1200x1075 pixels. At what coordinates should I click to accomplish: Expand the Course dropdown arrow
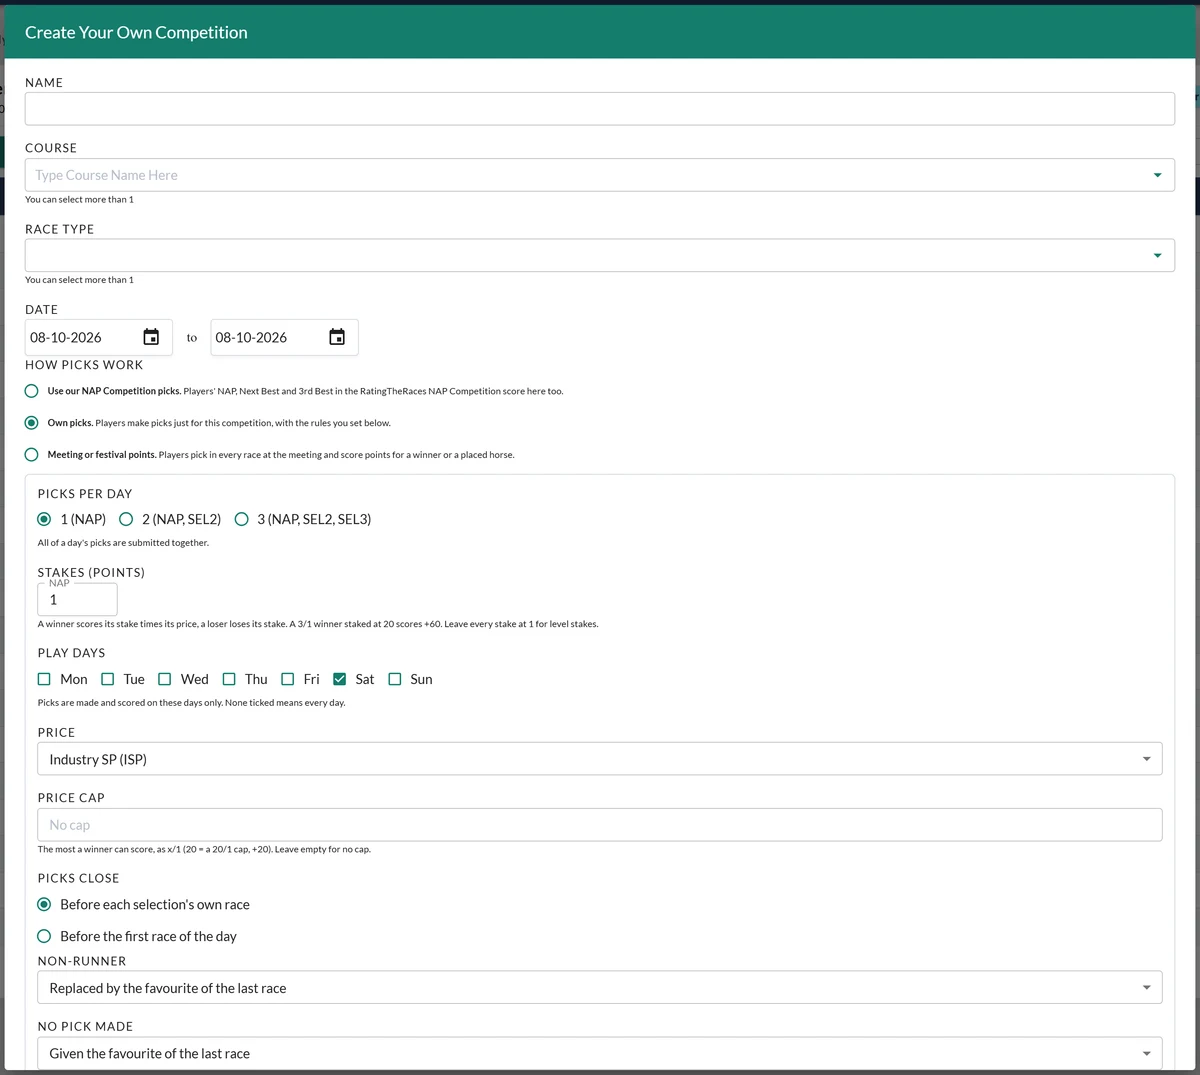1158,175
